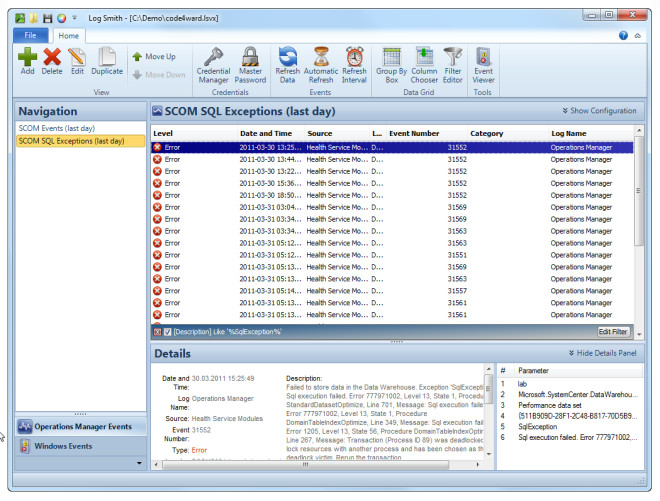Click Refresh Data icon
Viewport: 660px width, 501px height.
click(x=287, y=56)
